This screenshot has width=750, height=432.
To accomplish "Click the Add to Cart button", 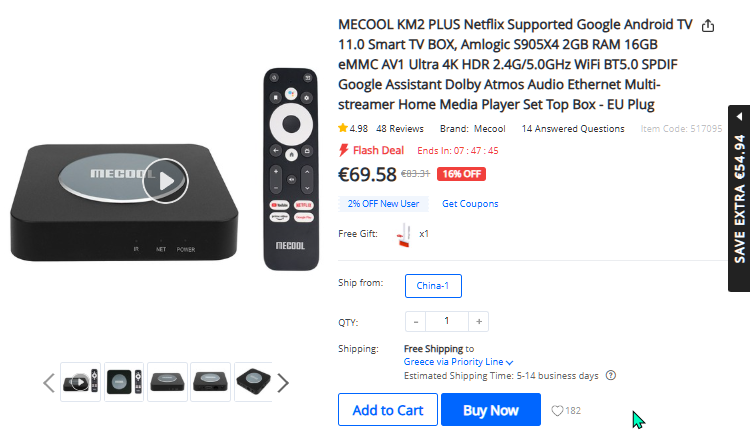I will tap(387, 410).
